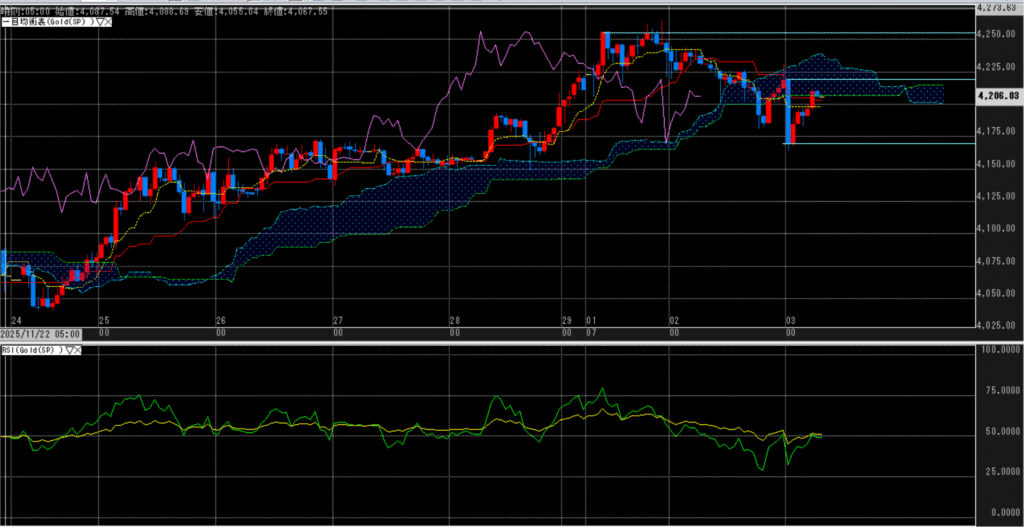Click date marker 28 on time axis
The height and width of the screenshot is (527, 1024).
454,321
